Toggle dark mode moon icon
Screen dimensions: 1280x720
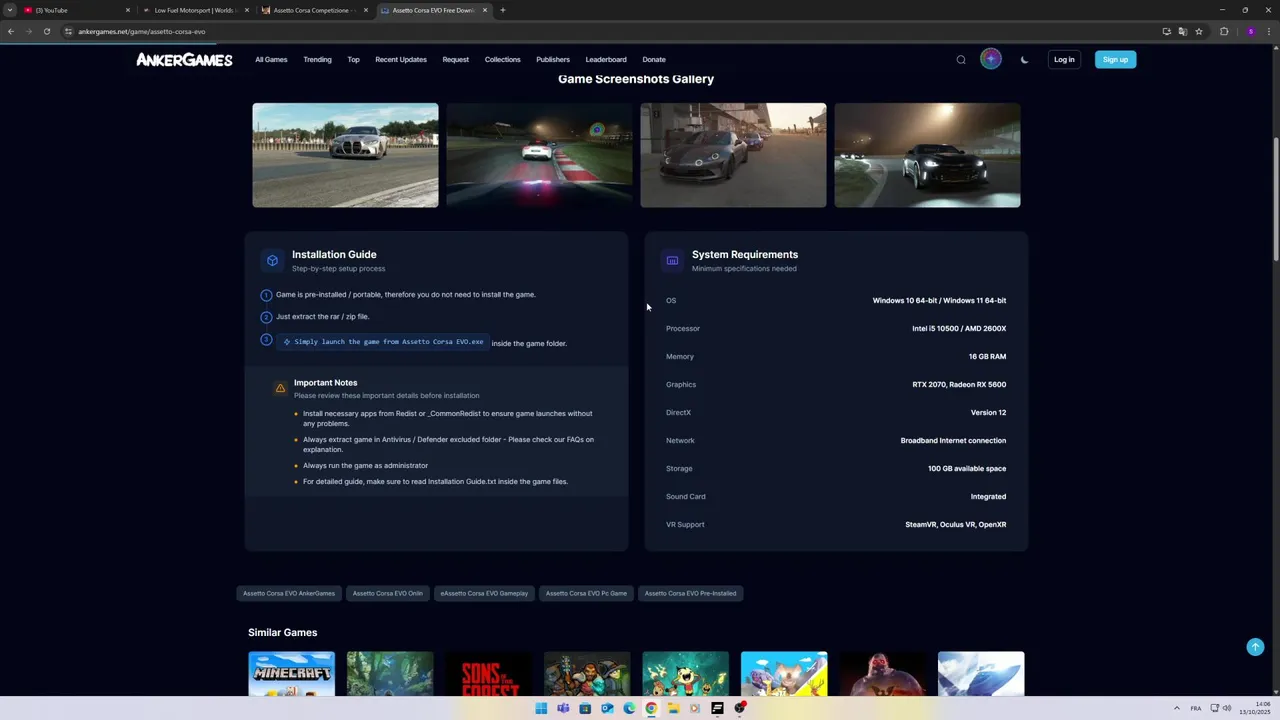point(1024,60)
